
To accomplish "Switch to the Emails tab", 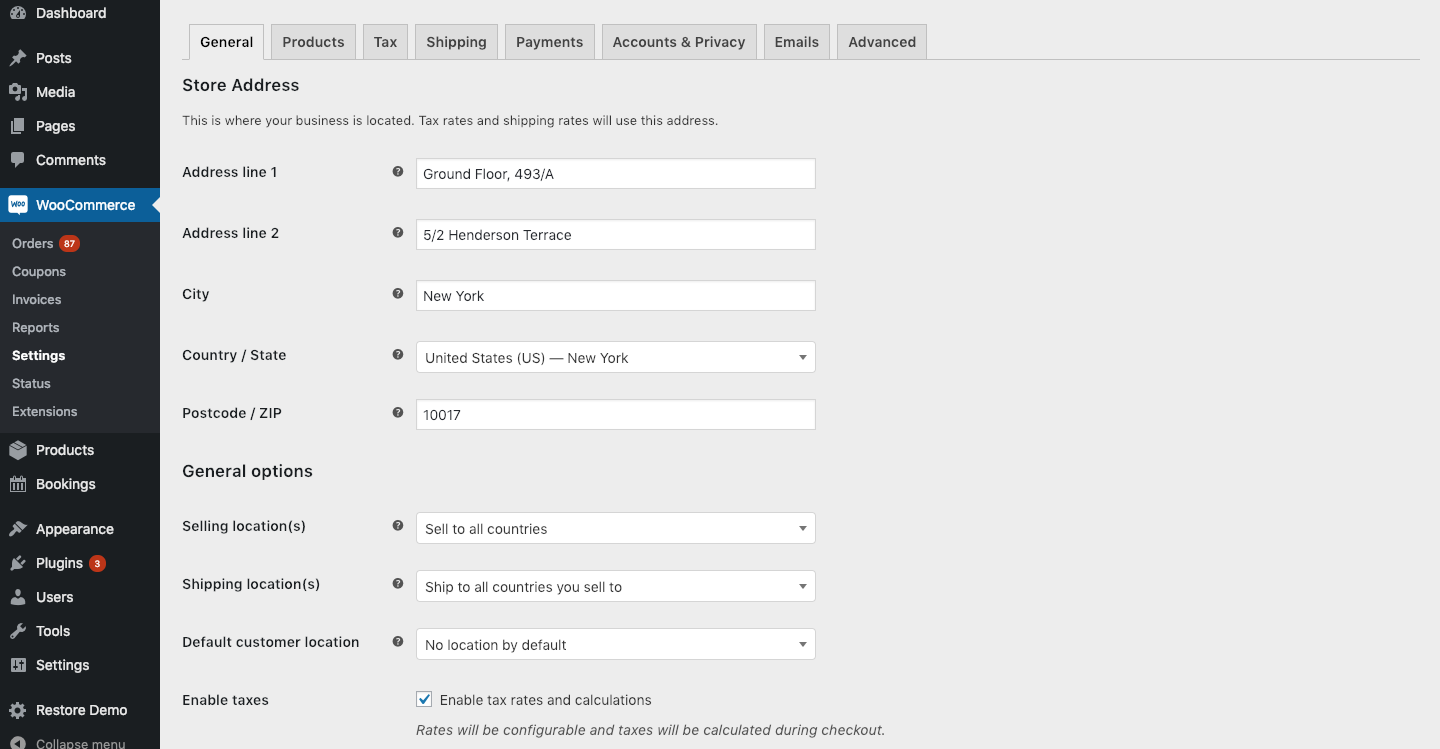I will (x=797, y=42).
